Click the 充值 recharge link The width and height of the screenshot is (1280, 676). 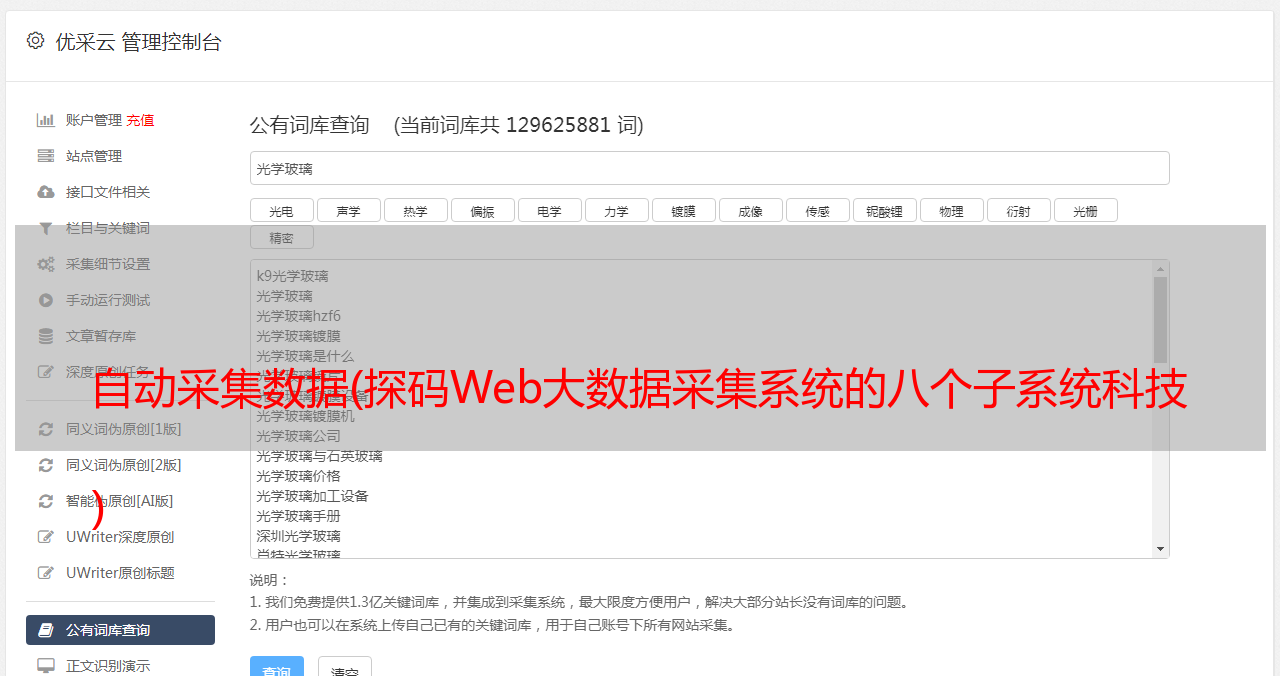140,120
